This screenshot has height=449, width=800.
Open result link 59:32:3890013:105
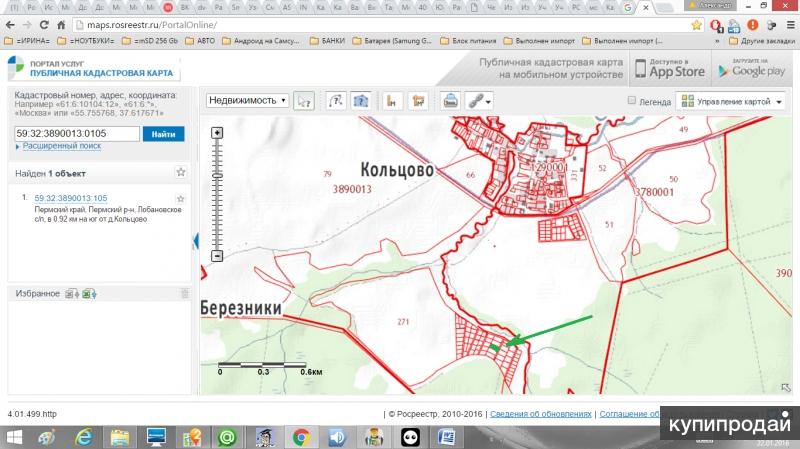coord(71,198)
